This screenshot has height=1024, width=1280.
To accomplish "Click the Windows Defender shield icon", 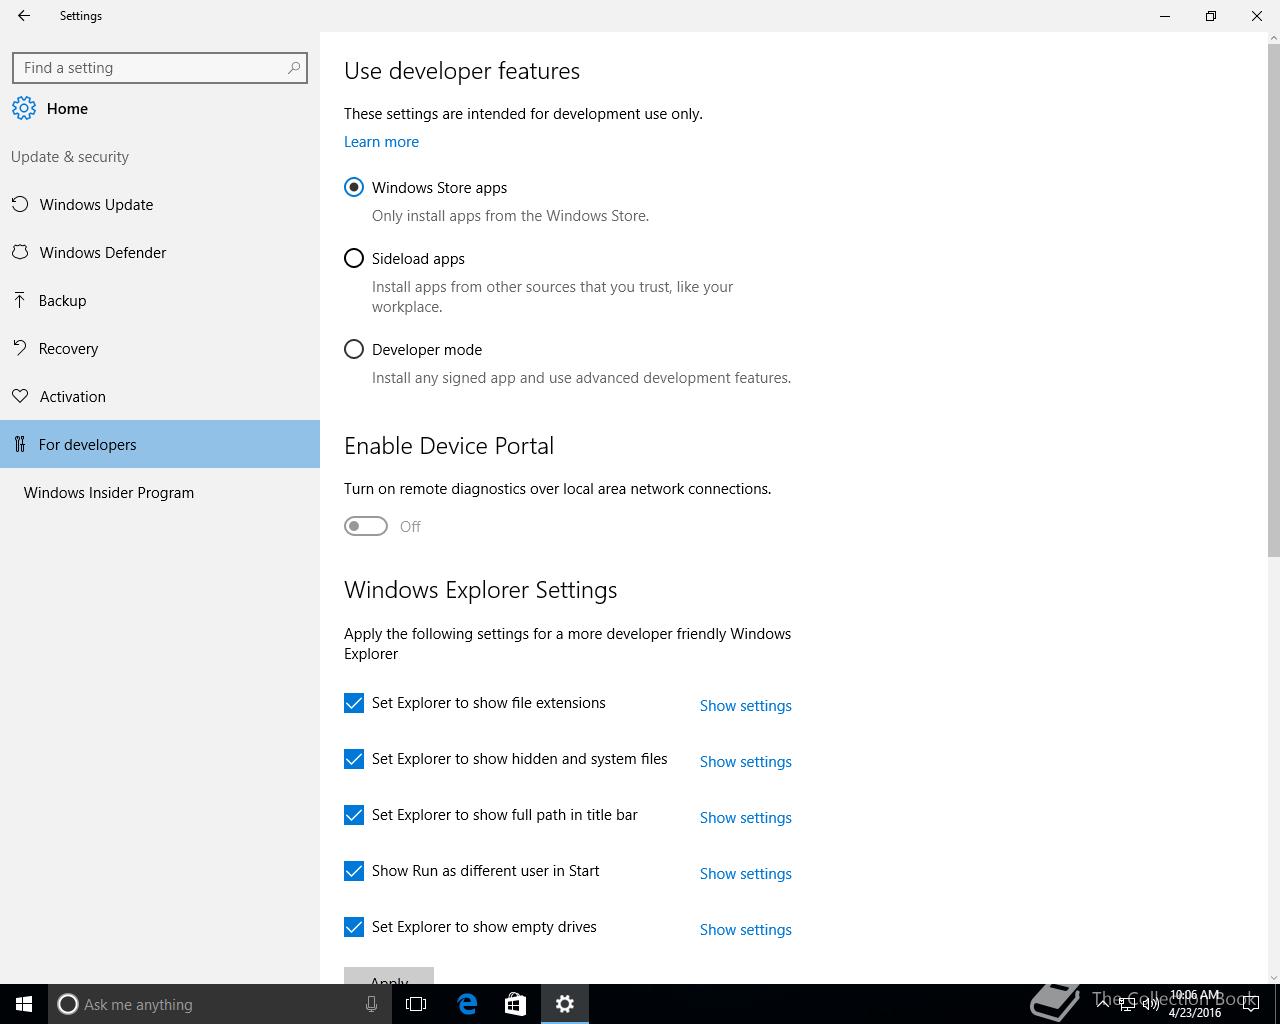I will [x=20, y=253].
